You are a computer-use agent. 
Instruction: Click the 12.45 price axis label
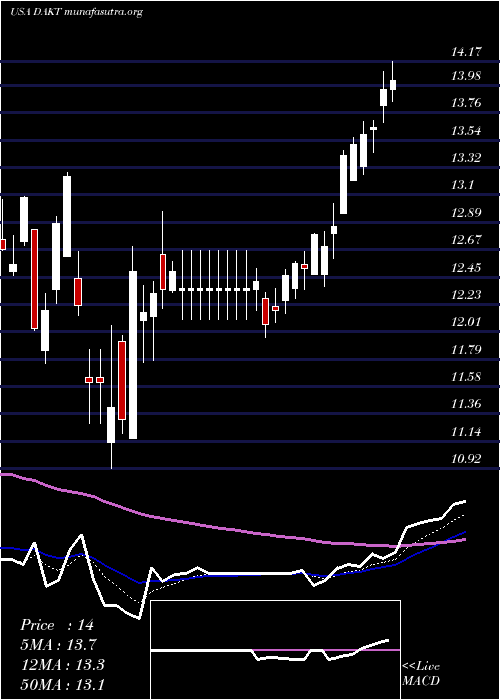466,267
